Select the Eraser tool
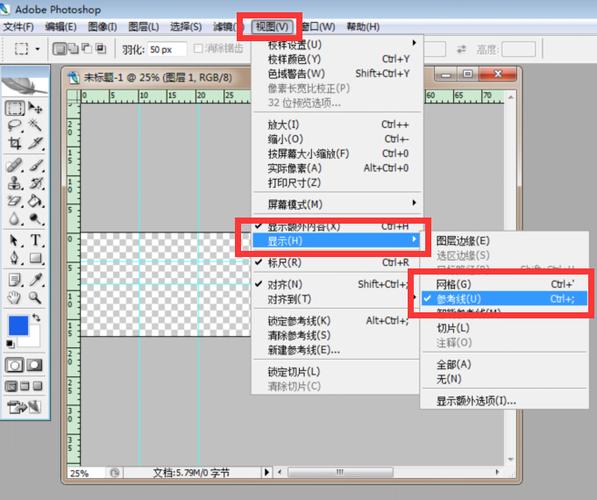This screenshot has width=597, height=500. [x=15, y=201]
